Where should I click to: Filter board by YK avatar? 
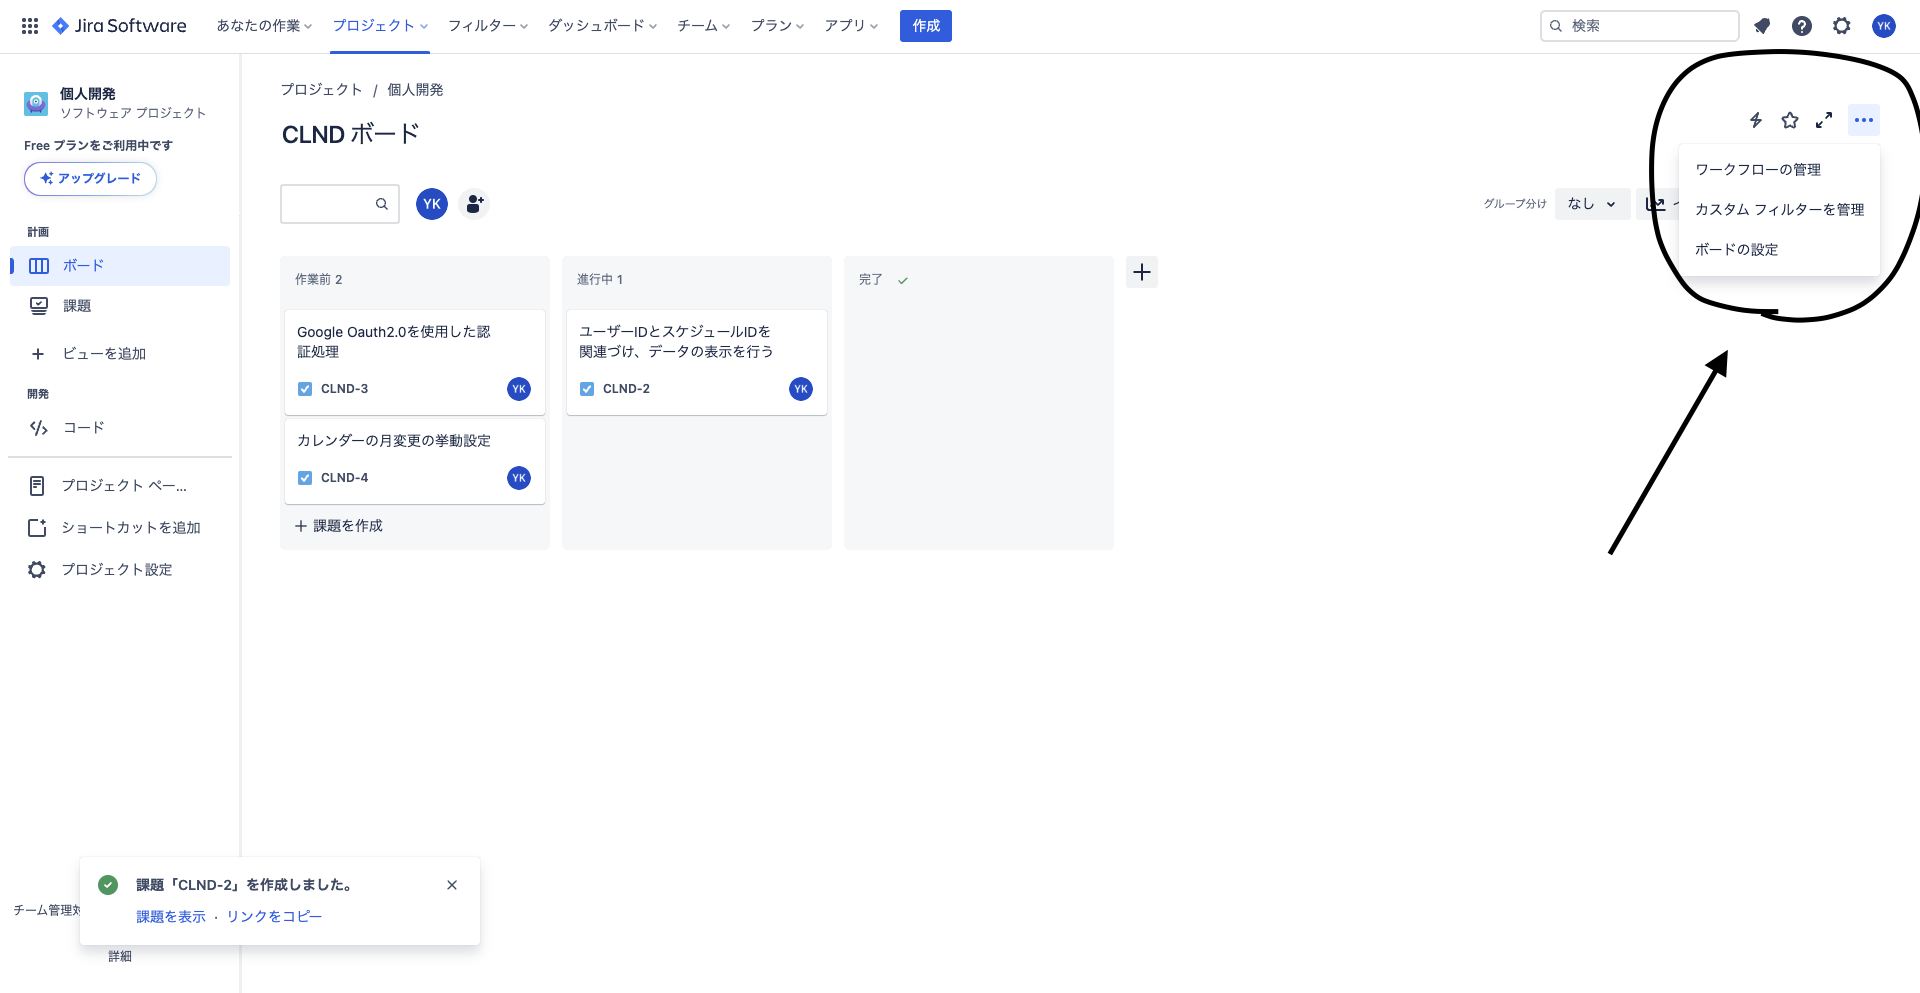pos(432,204)
